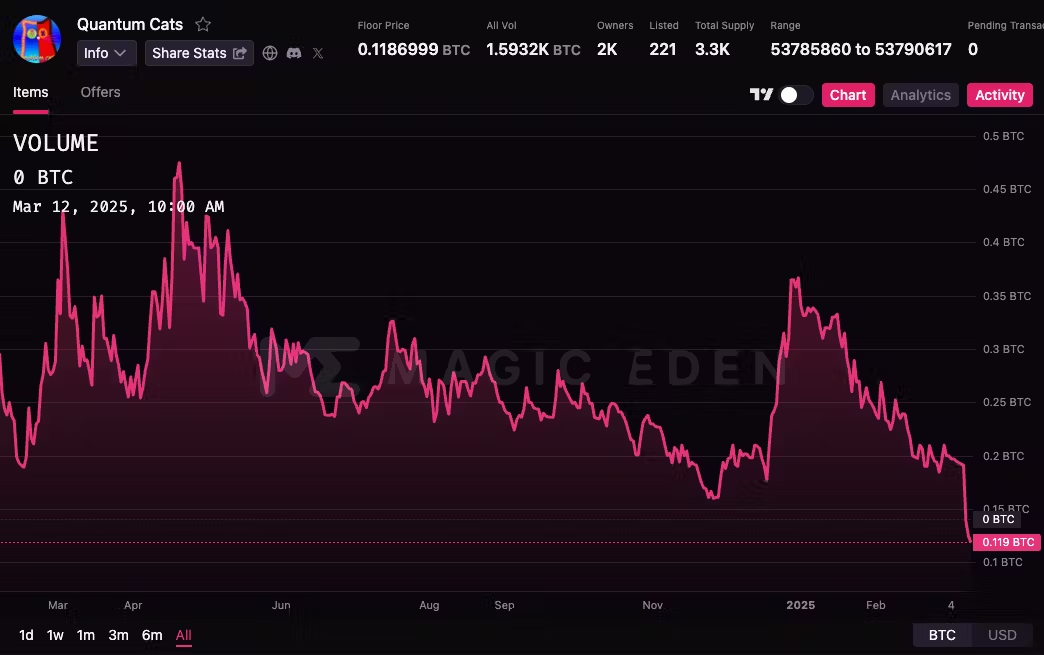Select the 6m time range
The width and height of the screenshot is (1044, 655).
[152, 636]
